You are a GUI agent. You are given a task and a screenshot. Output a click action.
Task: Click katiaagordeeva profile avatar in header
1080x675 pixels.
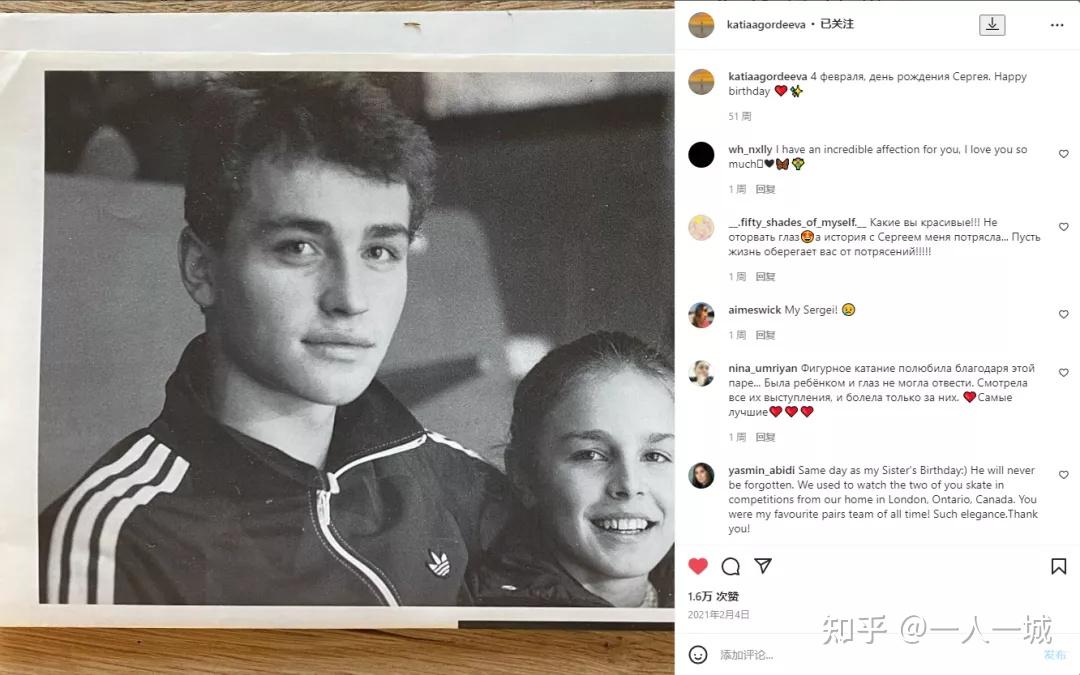pos(701,25)
